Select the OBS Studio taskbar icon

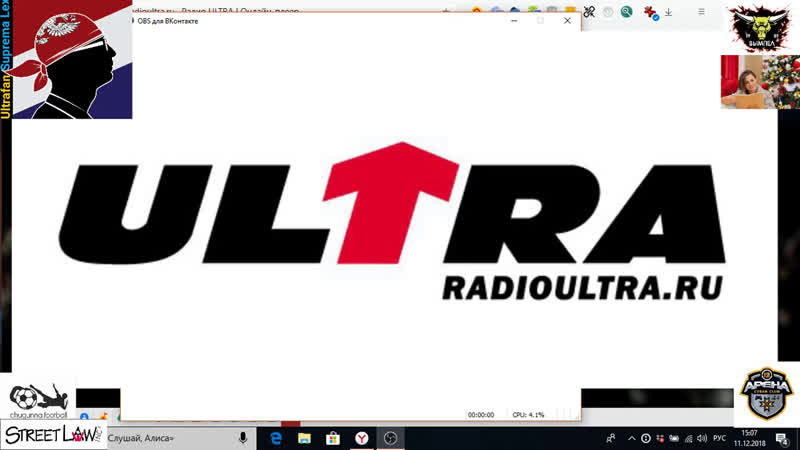[390, 438]
